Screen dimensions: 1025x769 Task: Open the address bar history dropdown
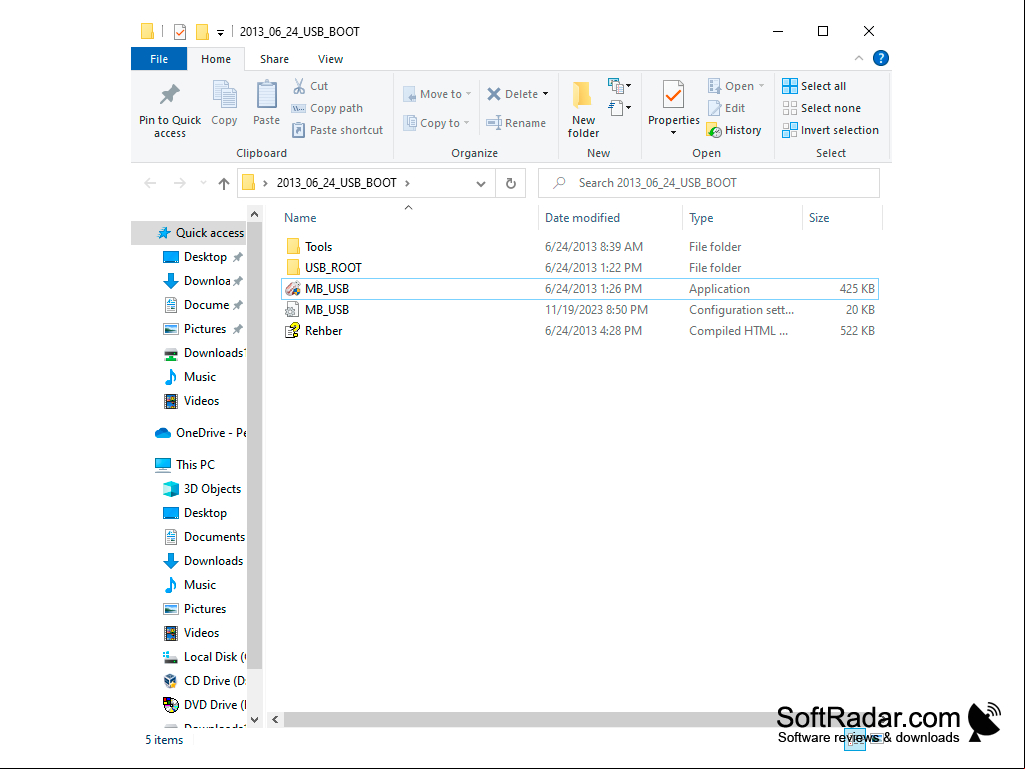pyautogui.click(x=480, y=184)
